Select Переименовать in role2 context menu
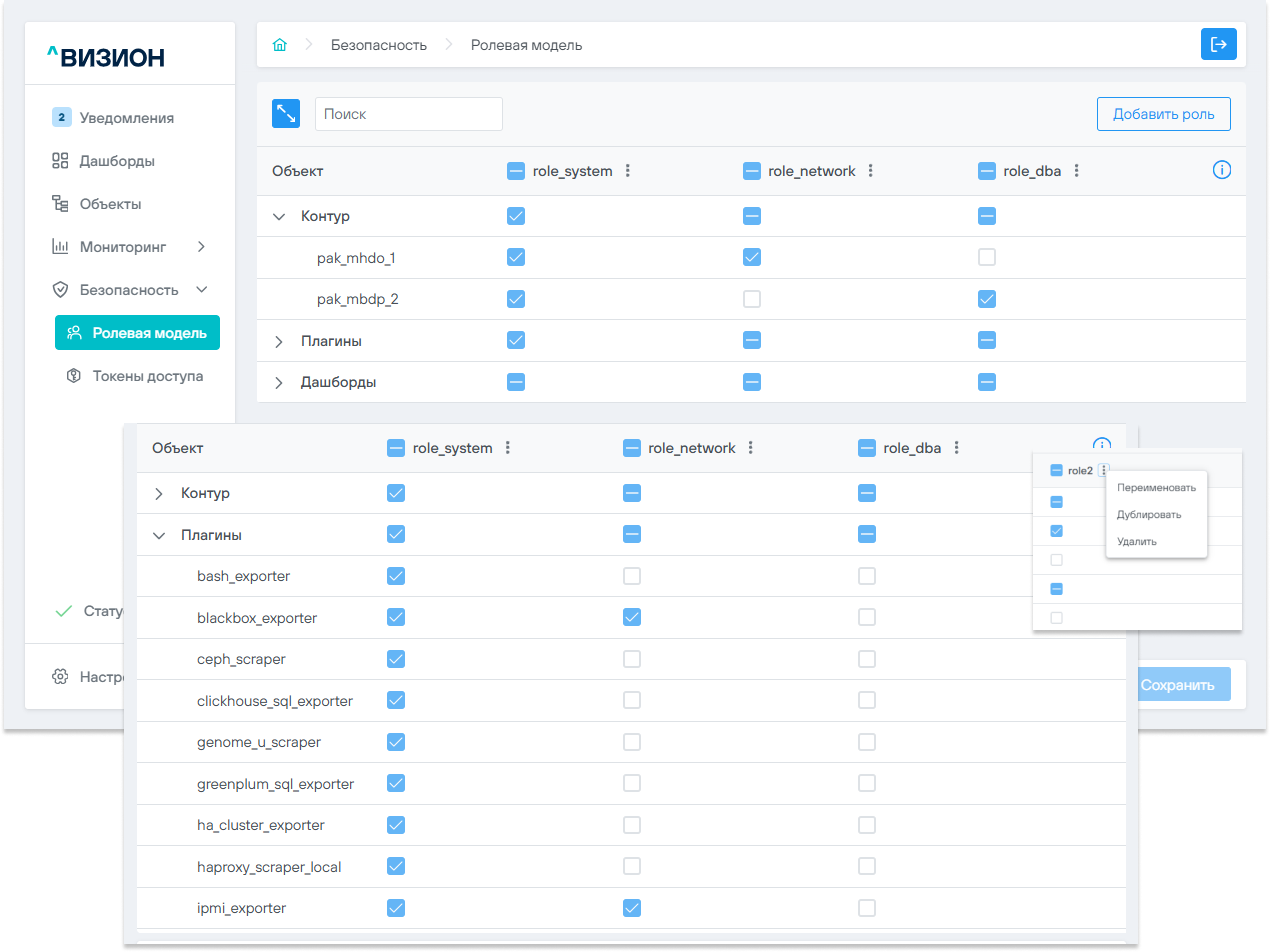This screenshot has height=952, width=1270. [x=1156, y=488]
